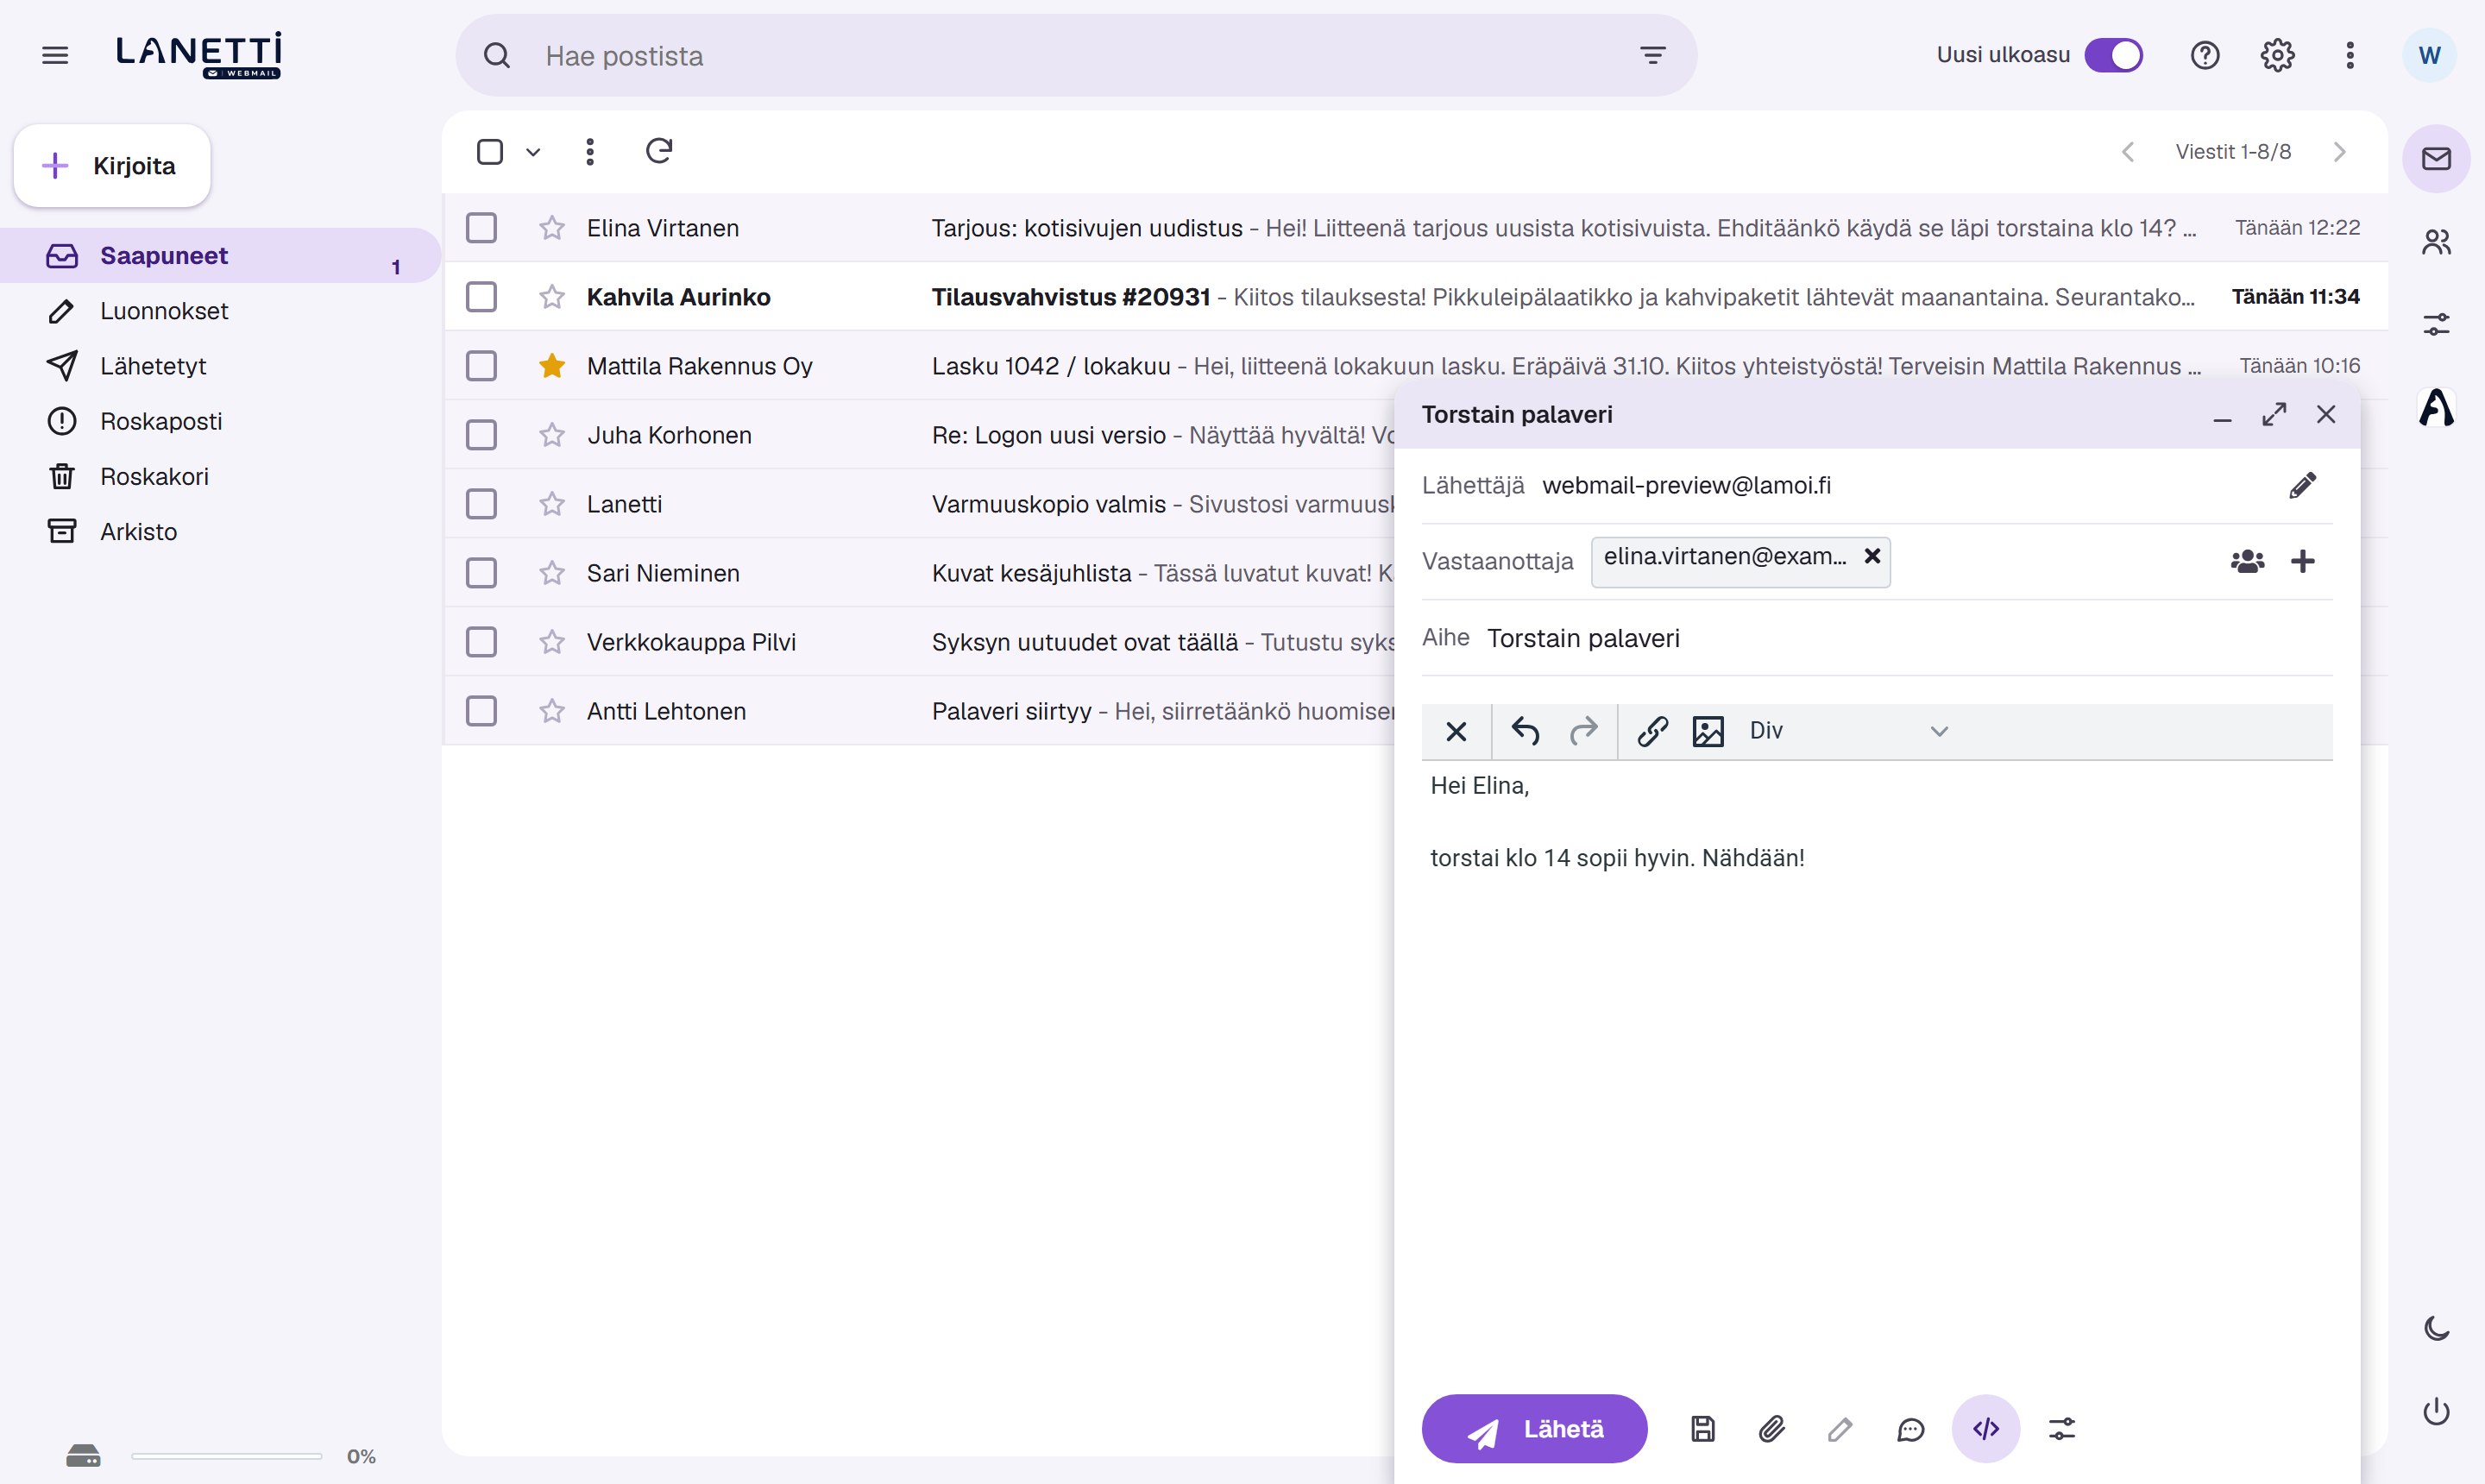Switch to dark mode moon icon
The width and height of the screenshot is (2485, 1484).
pyautogui.click(x=2436, y=1327)
